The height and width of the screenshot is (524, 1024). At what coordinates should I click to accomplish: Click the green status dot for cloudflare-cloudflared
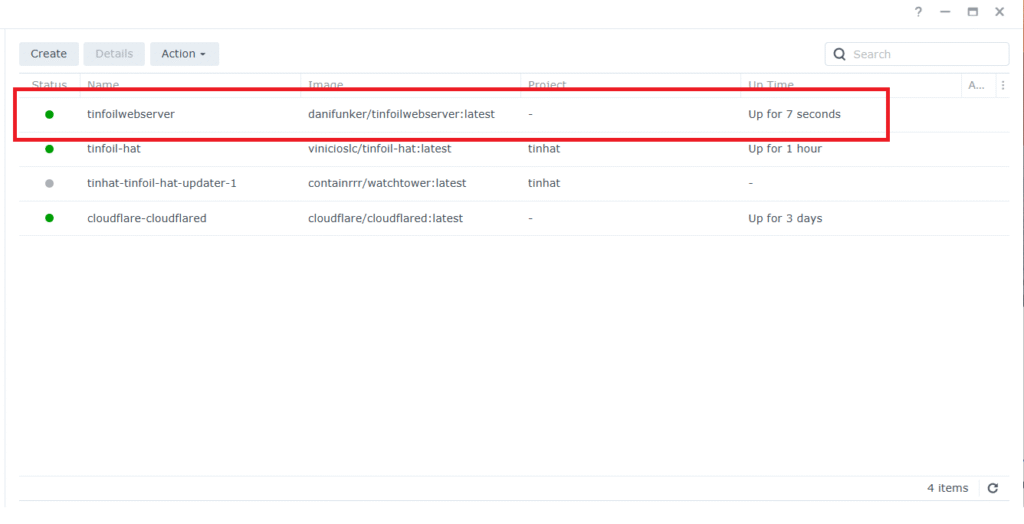[49, 218]
